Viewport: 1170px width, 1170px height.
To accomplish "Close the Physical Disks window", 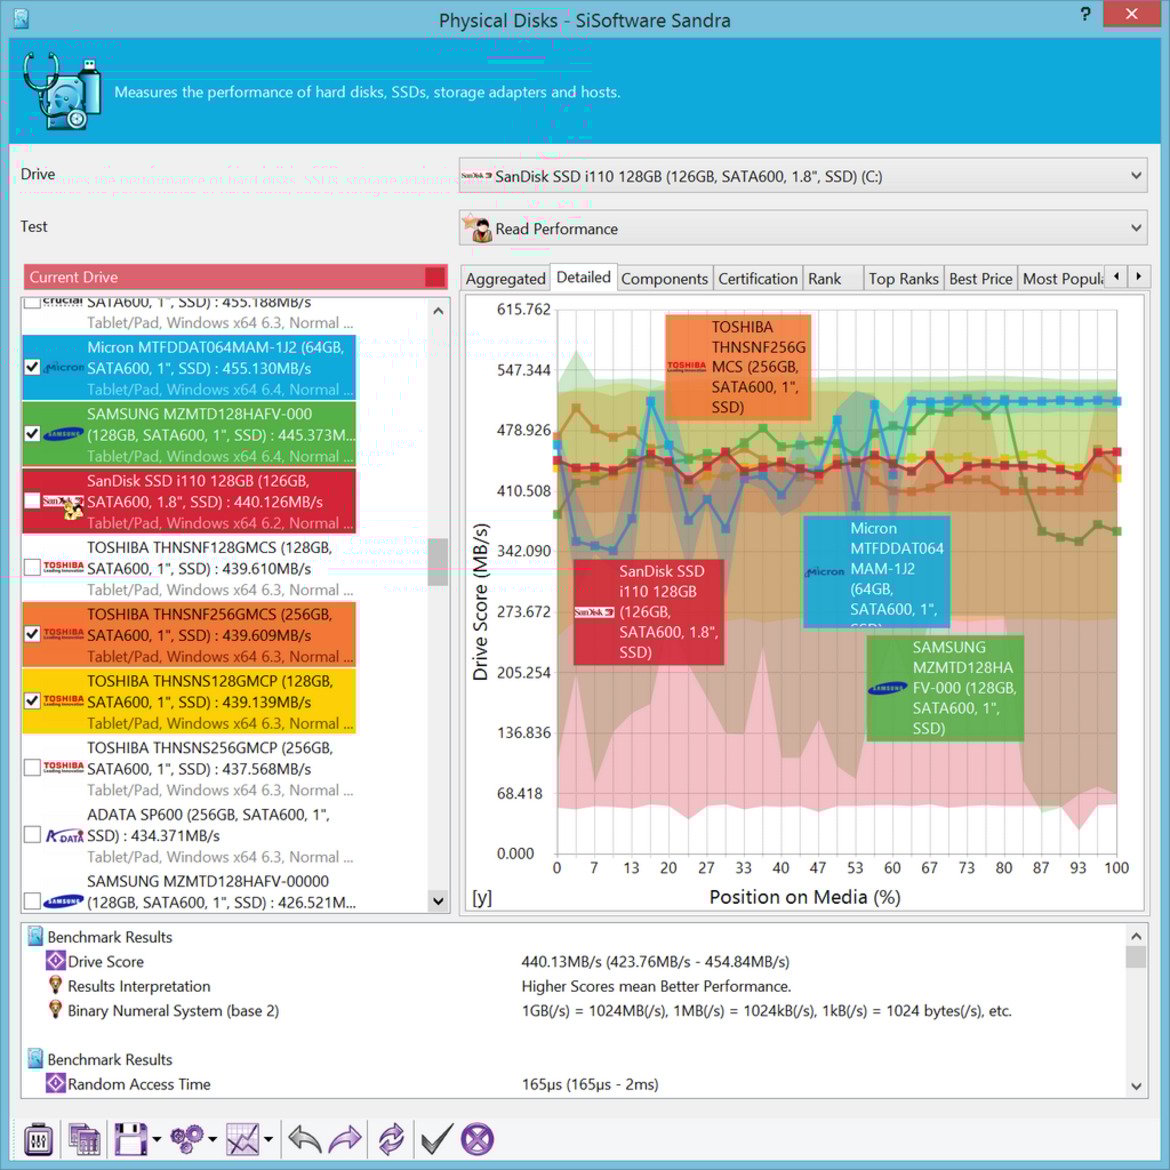I will [1131, 13].
